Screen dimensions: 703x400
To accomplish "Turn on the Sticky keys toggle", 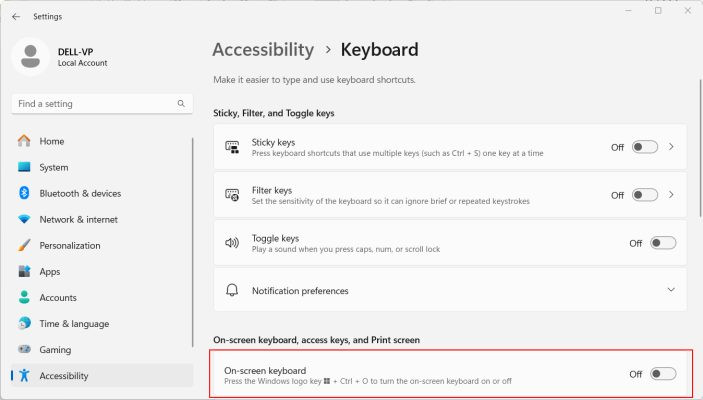I will click(x=645, y=147).
